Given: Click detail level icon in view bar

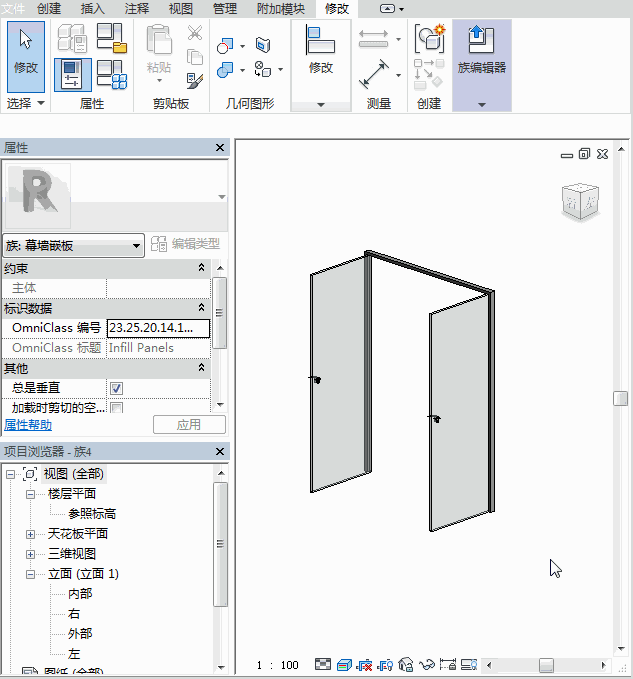Looking at the screenshot, I should coord(322,665).
